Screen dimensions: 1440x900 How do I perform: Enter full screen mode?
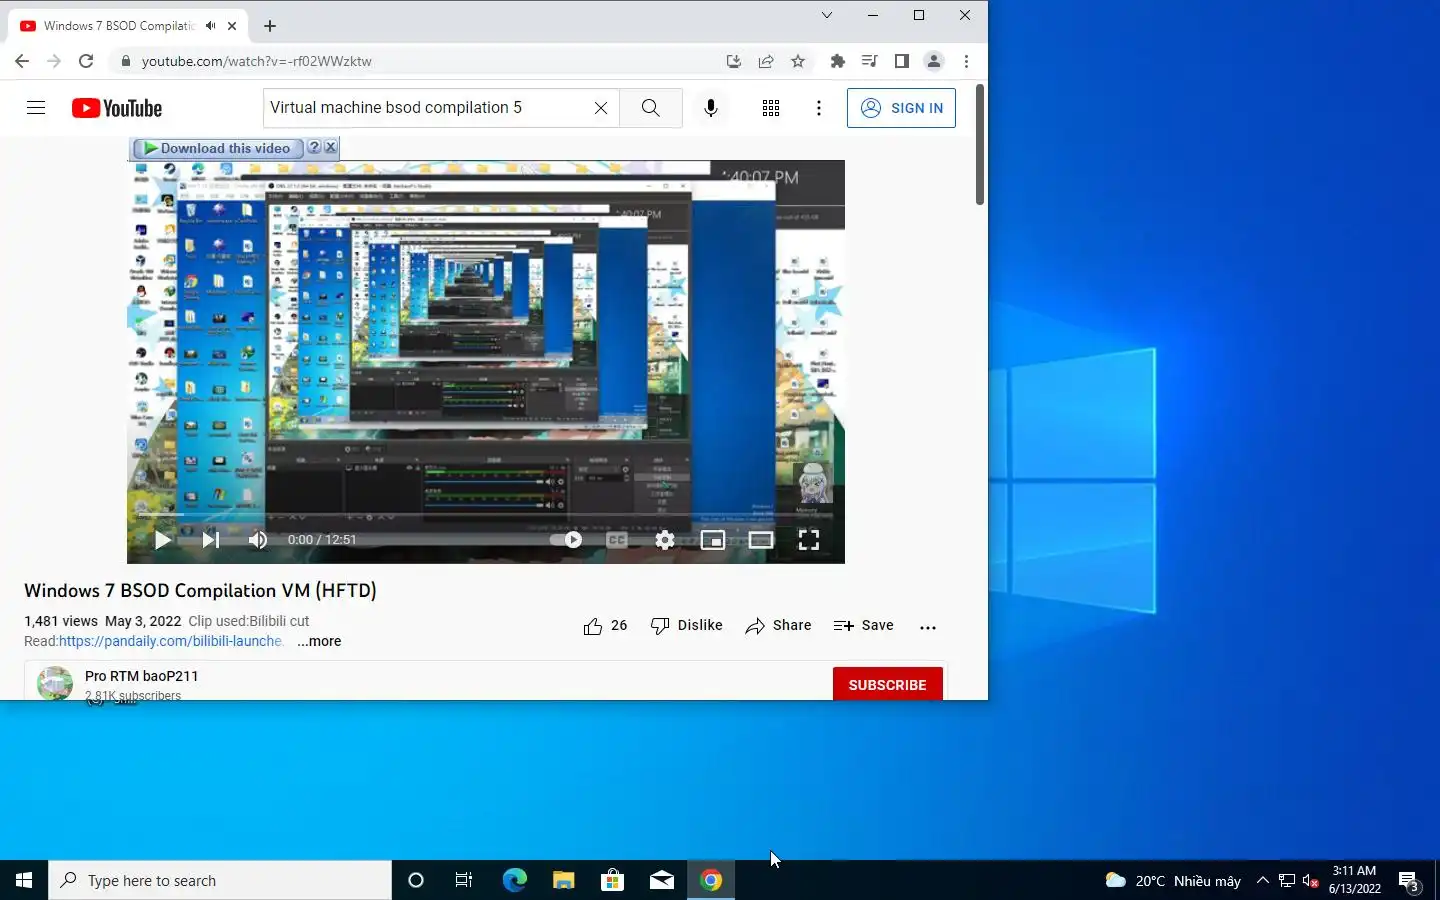pos(809,540)
